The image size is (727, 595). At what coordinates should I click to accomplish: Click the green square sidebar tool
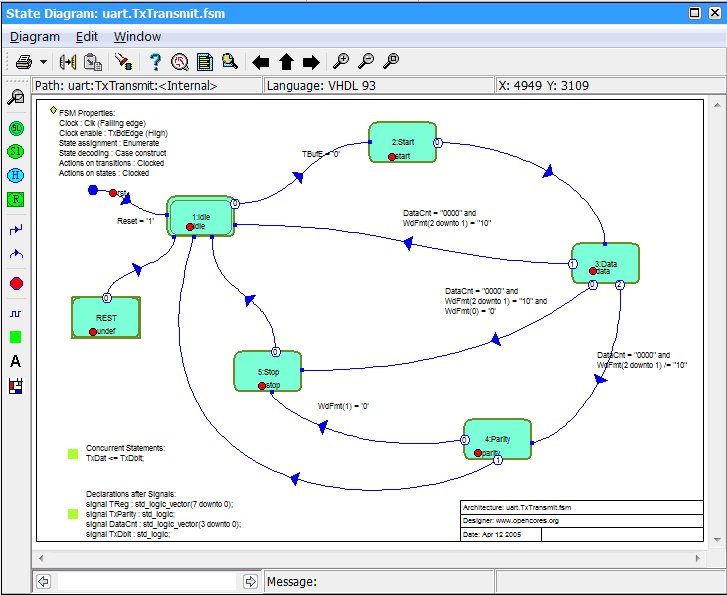(x=16, y=337)
